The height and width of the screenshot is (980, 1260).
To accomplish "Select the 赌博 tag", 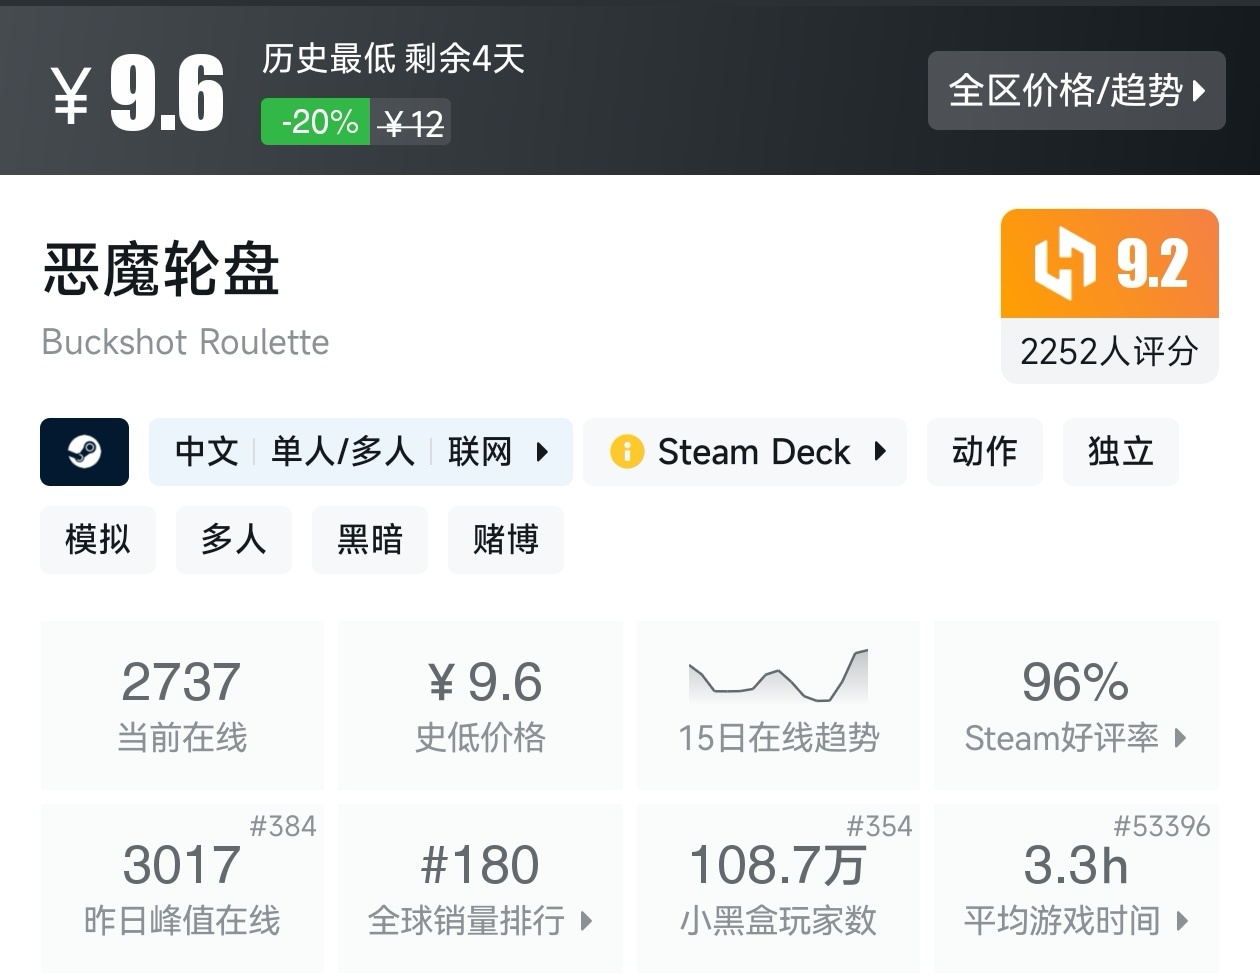I will point(506,540).
